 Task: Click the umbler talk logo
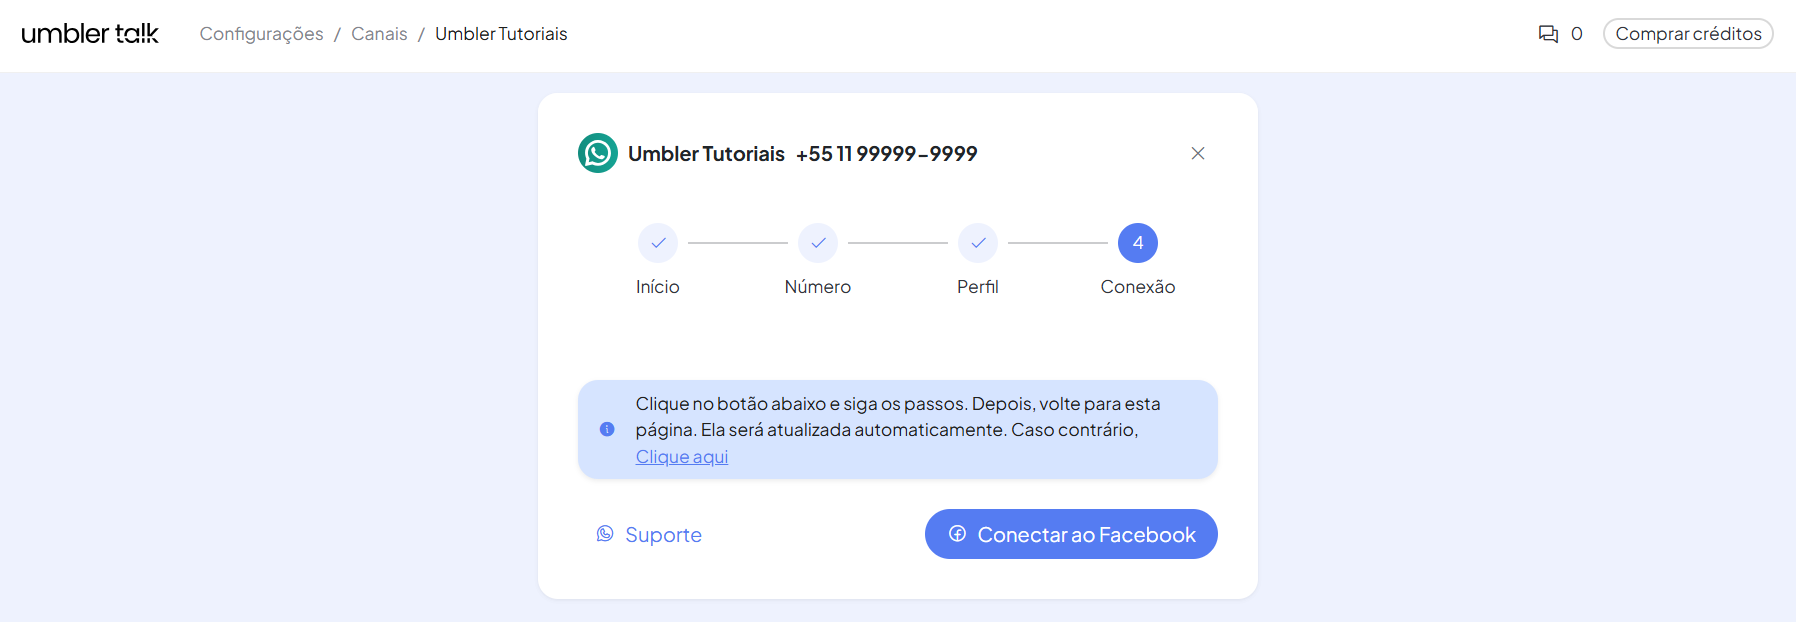(90, 34)
